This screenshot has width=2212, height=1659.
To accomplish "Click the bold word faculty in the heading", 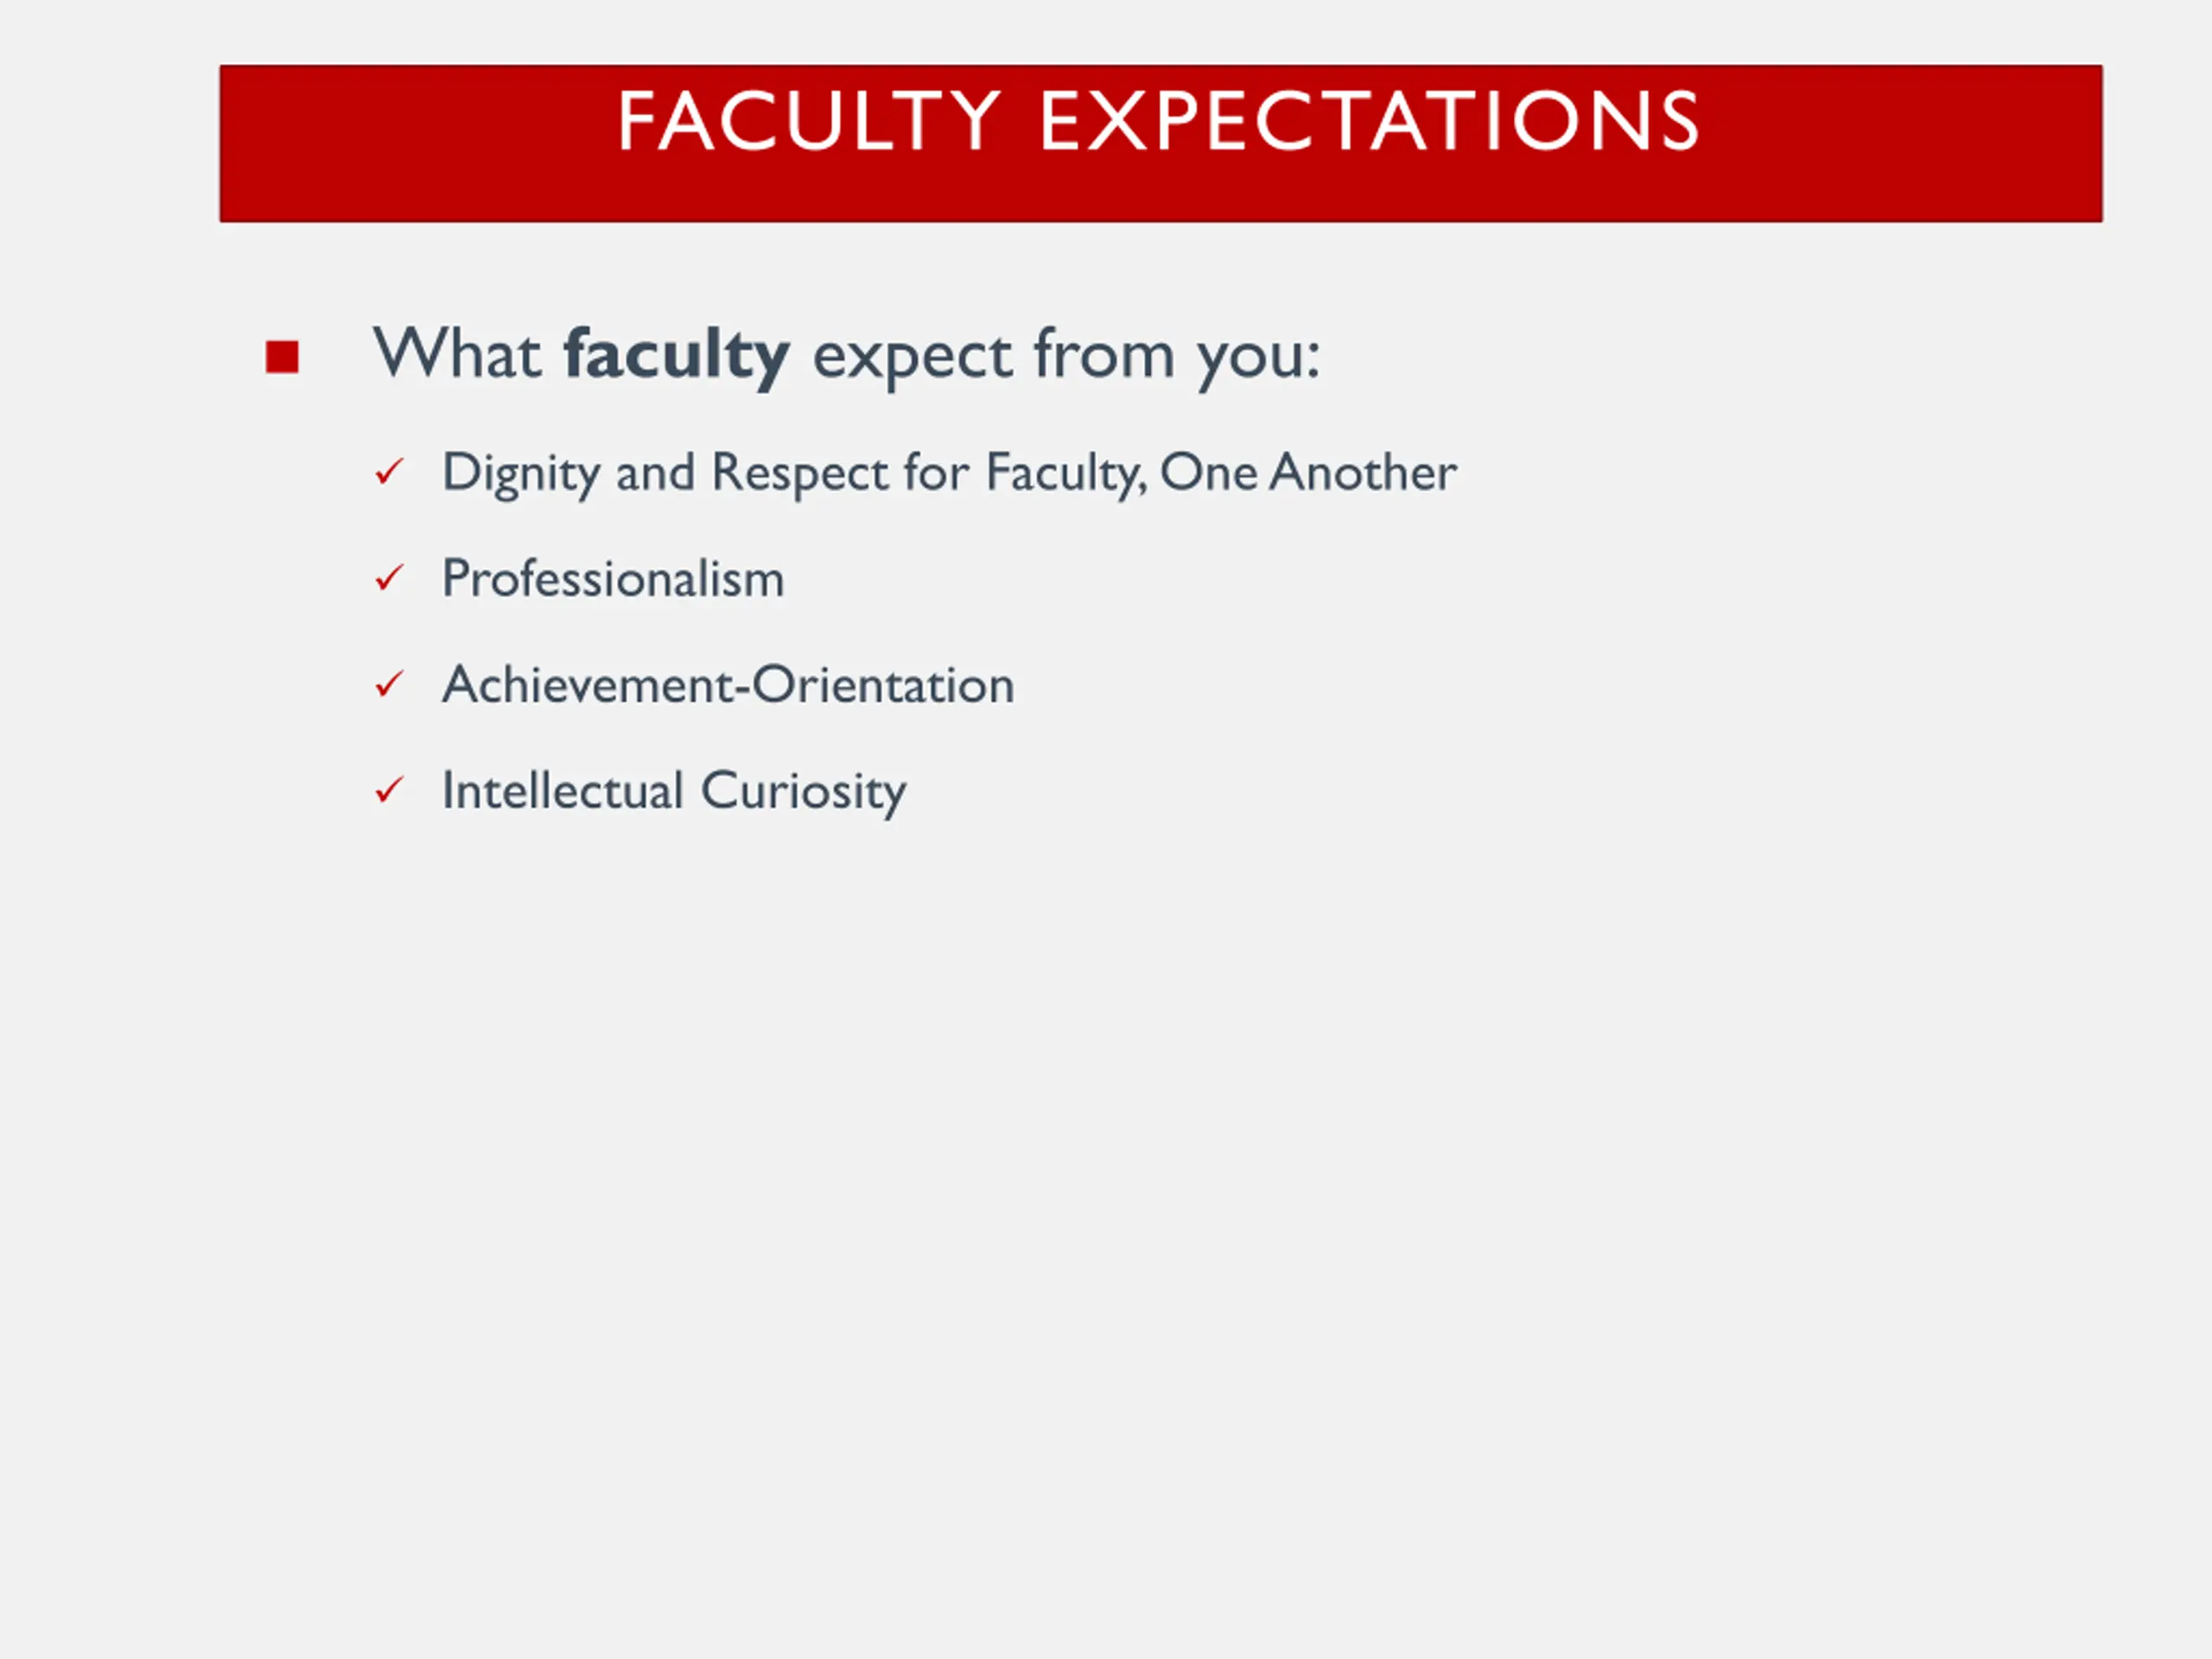I will [677, 356].
